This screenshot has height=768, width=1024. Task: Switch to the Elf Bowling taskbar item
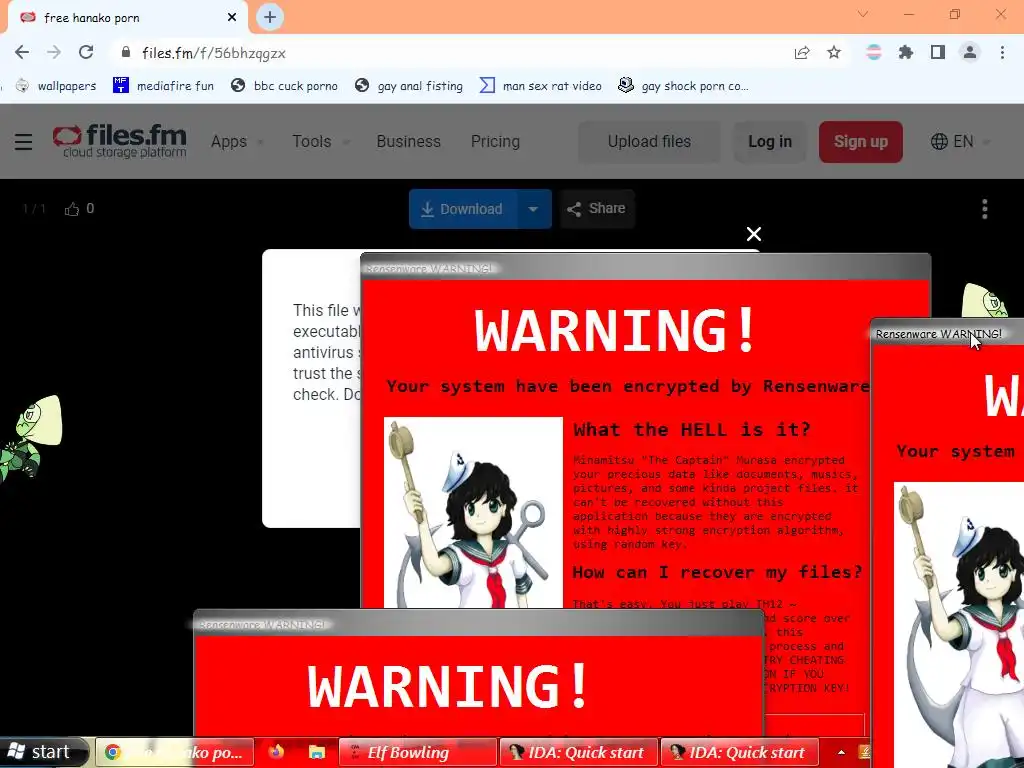click(417, 752)
